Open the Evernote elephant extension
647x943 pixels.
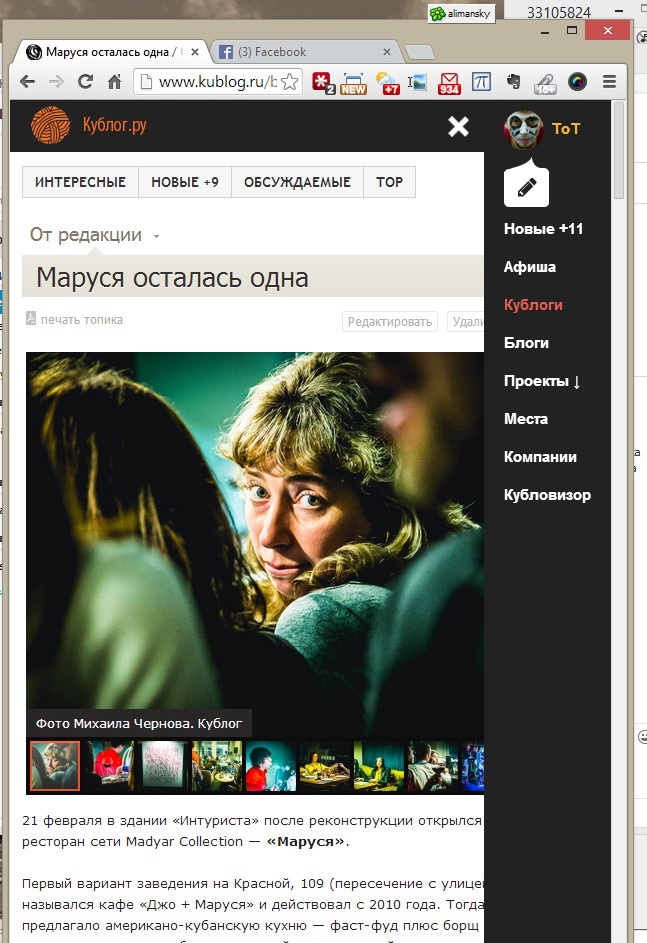pos(514,82)
